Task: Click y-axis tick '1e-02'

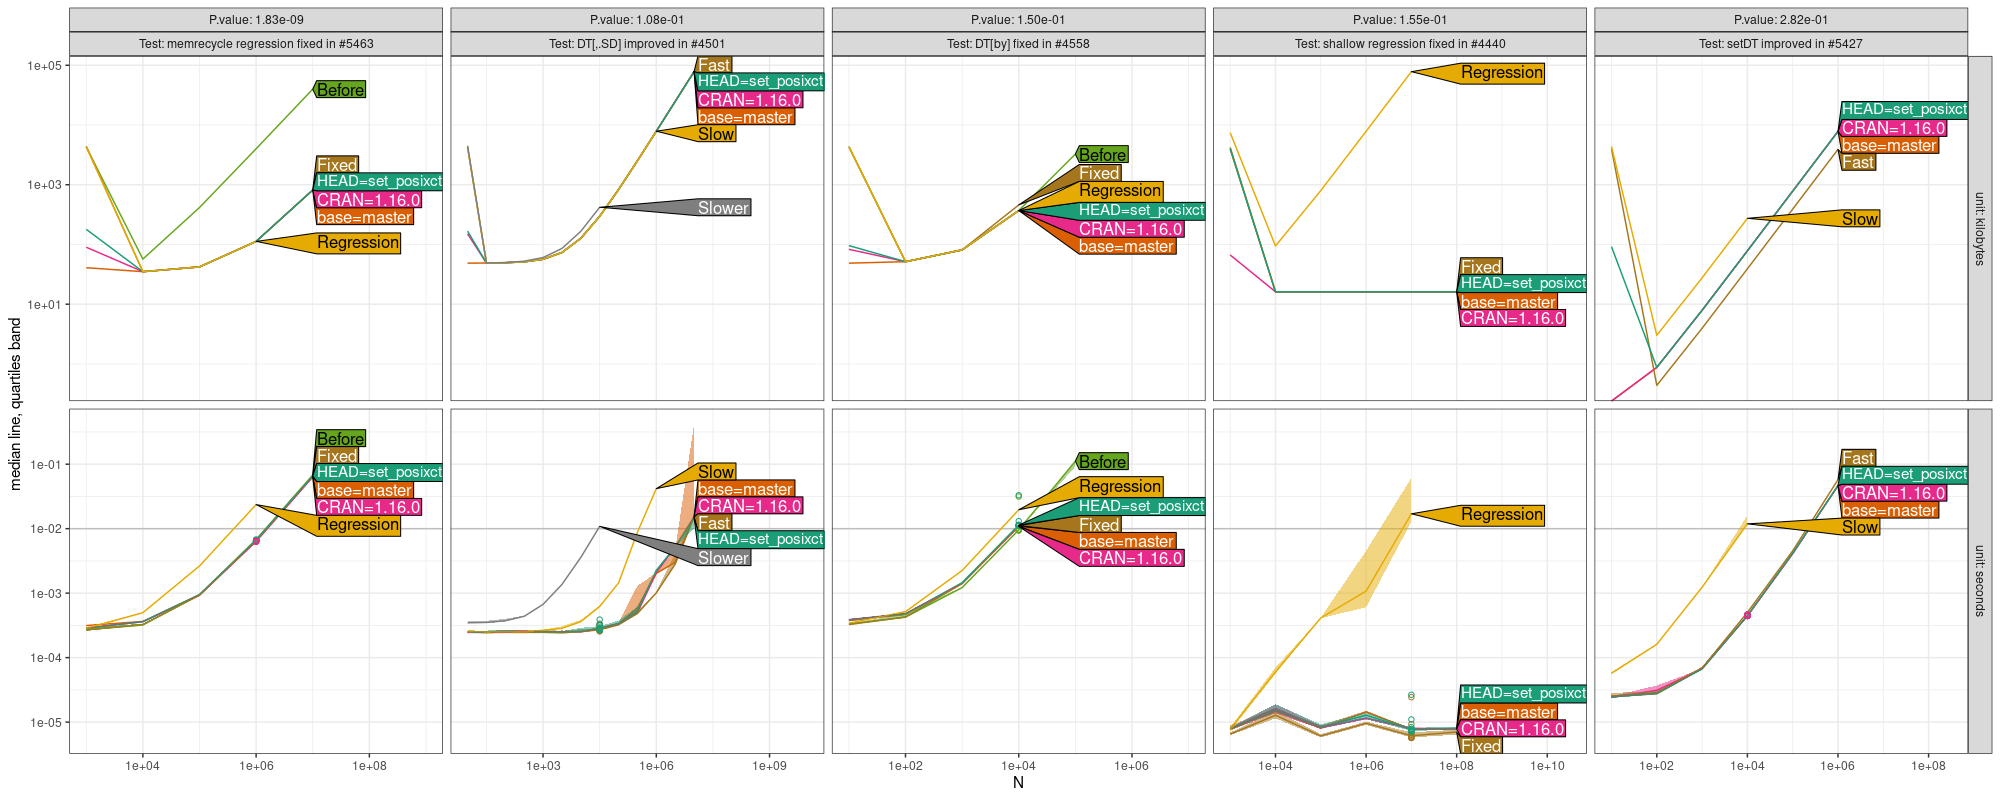Action: pos(46,529)
